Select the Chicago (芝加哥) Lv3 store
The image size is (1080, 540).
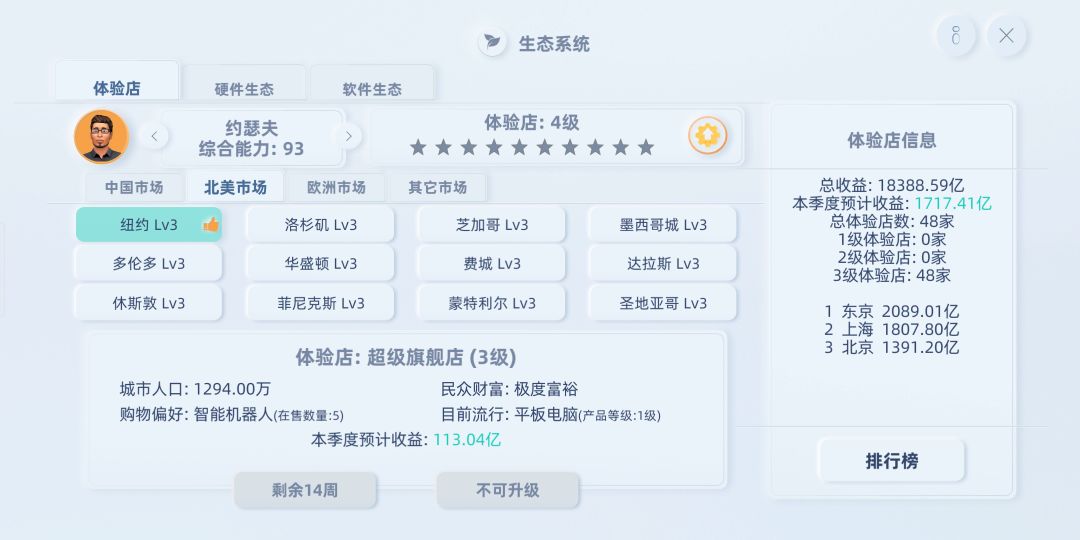[491, 225]
